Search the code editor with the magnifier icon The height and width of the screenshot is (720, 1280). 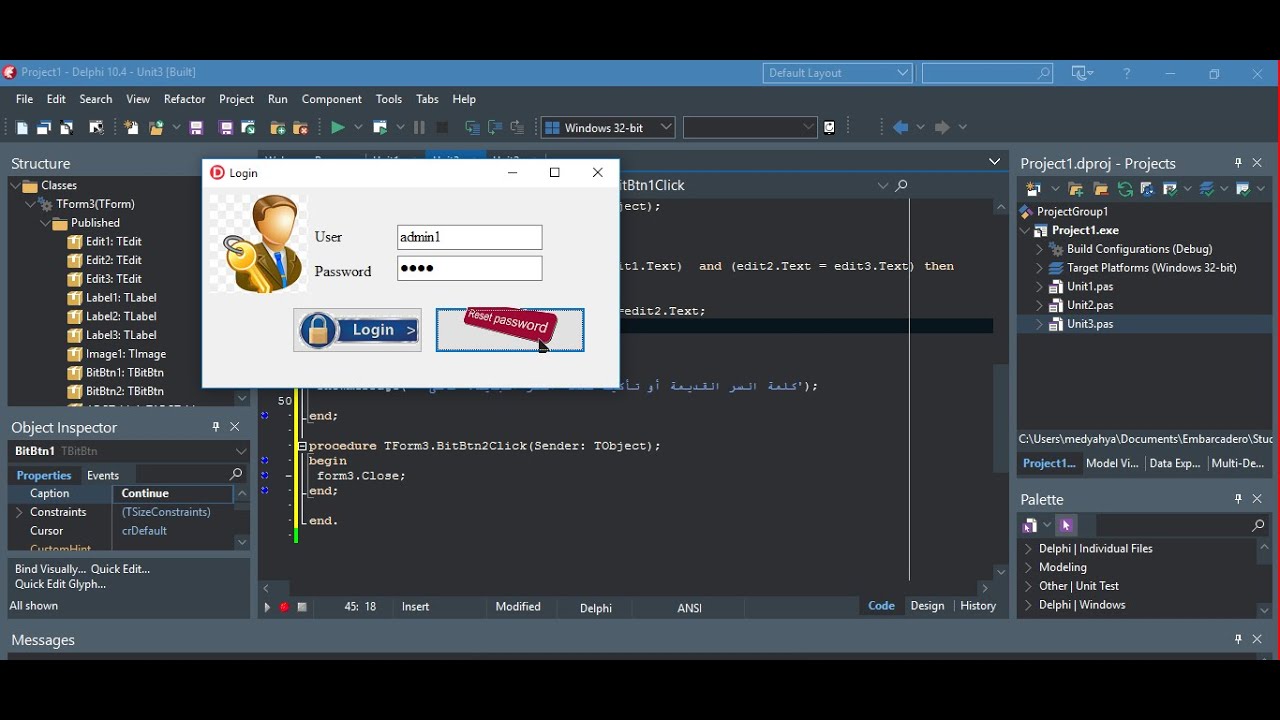(903, 186)
